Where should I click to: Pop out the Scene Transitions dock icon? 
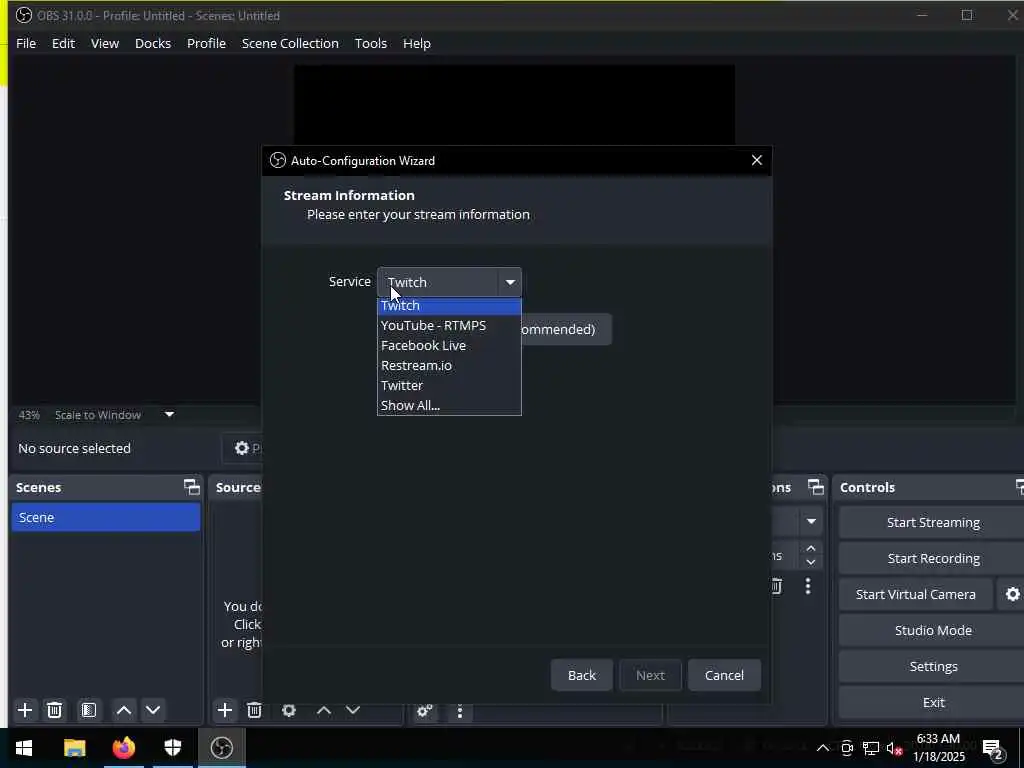pyautogui.click(x=816, y=487)
